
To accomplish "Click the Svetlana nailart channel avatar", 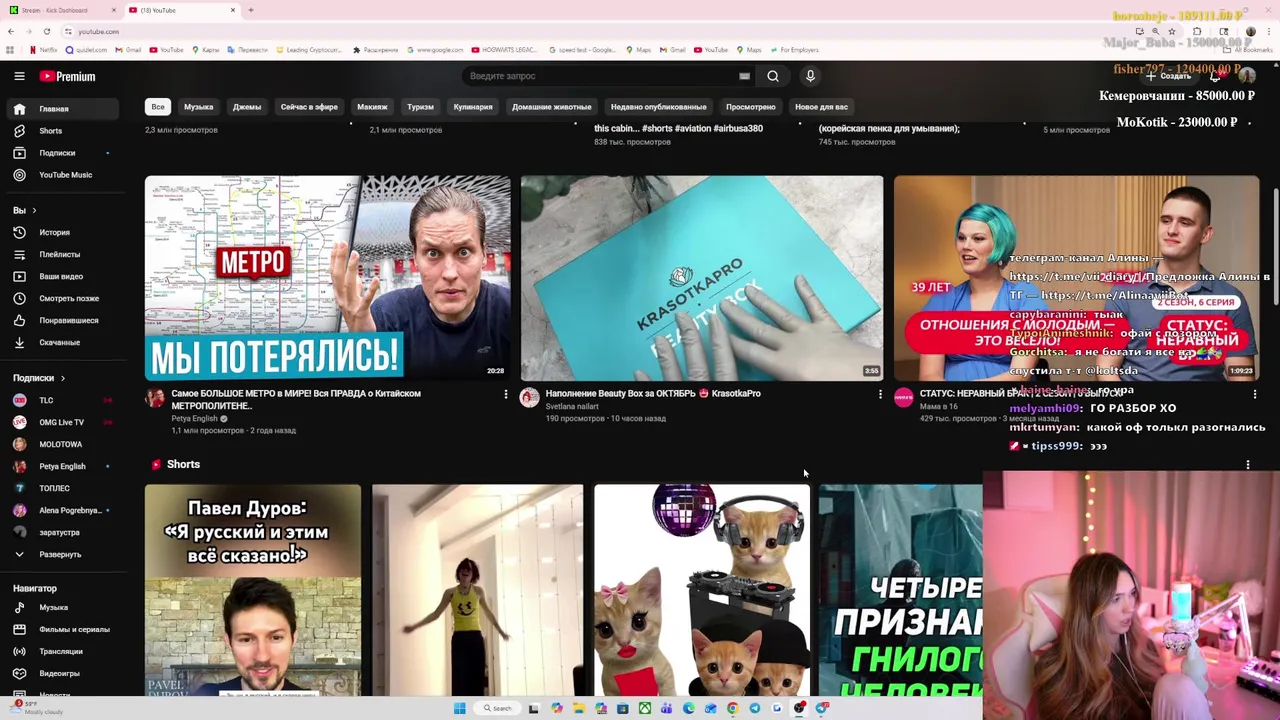I will pyautogui.click(x=529, y=398).
